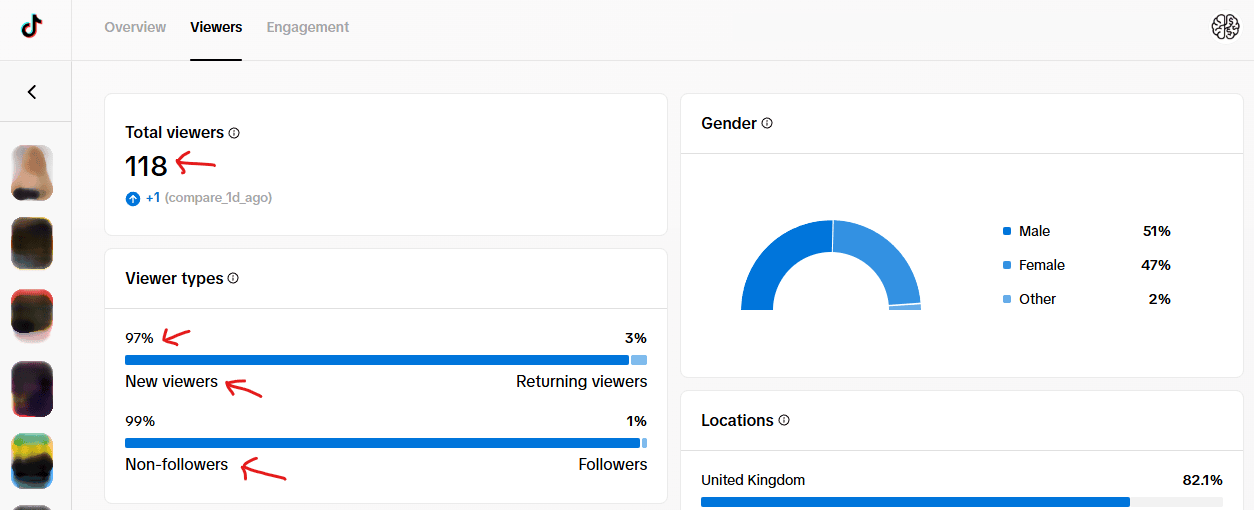Select the first video thumbnail in sidebar
This screenshot has height=510, width=1254.
click(32, 173)
